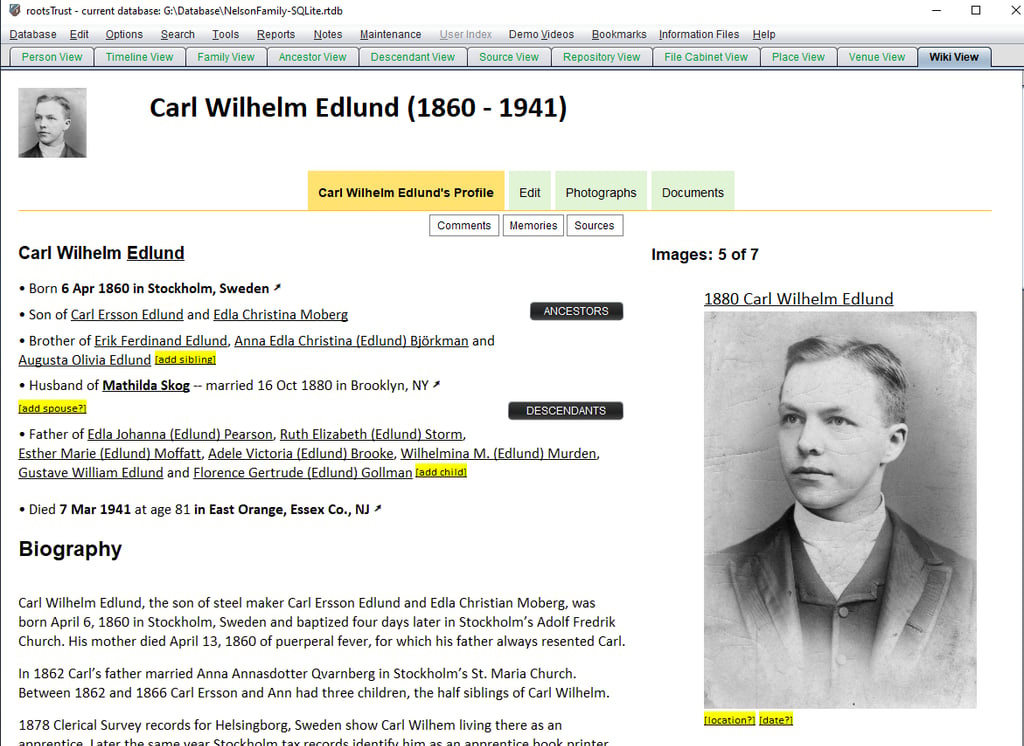1024x746 pixels.
Task: Click the [add sibling] link
Action: point(185,359)
